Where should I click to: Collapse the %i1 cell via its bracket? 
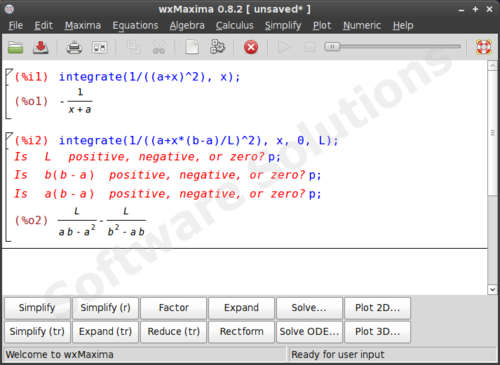8,94
